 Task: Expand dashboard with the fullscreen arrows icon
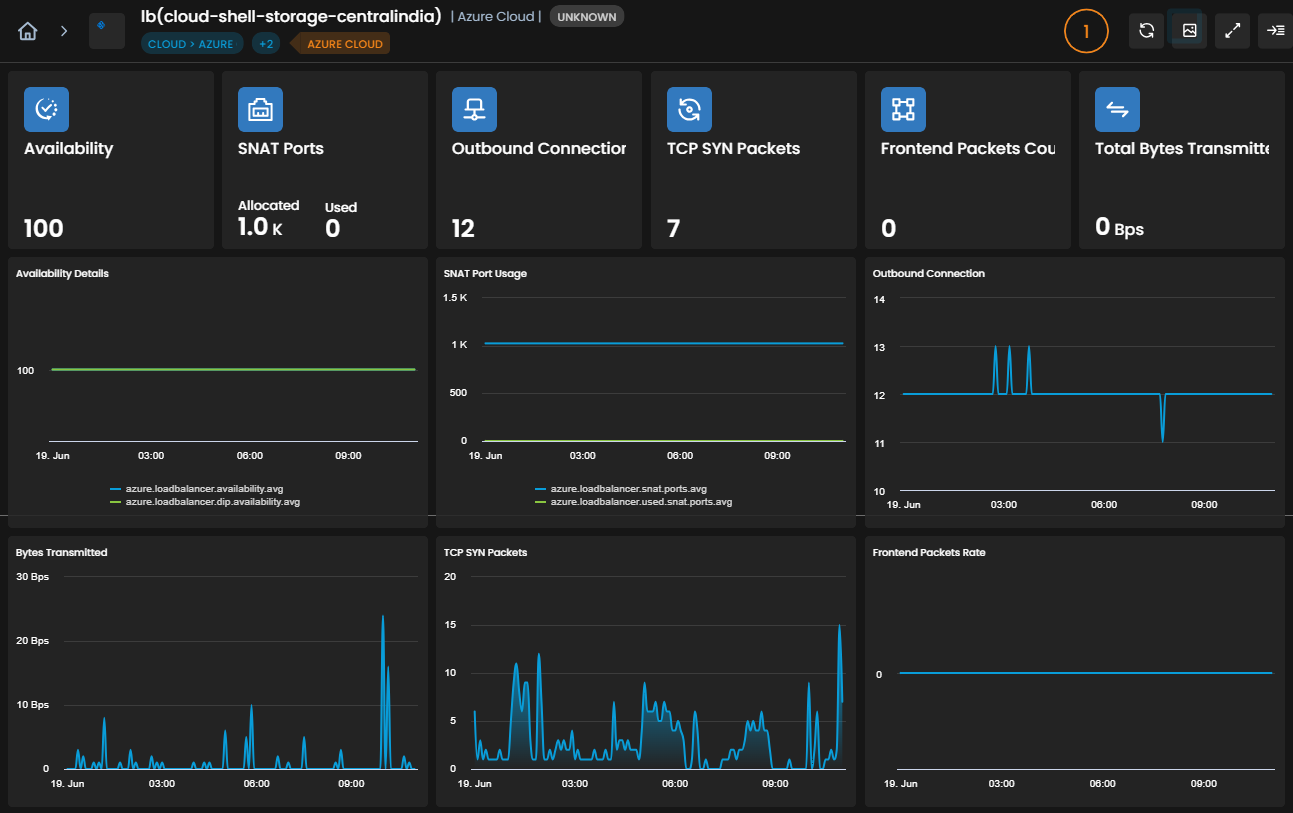1232,31
